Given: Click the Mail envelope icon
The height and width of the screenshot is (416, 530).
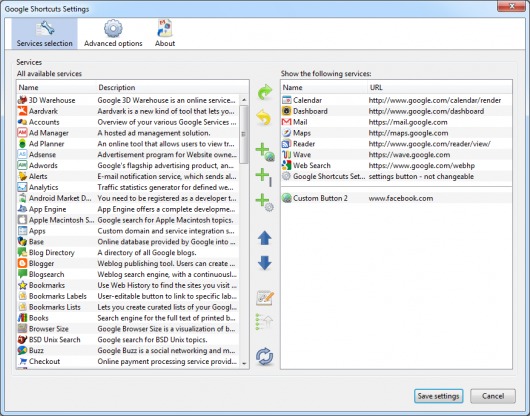Looking at the screenshot, I should coord(286,122).
